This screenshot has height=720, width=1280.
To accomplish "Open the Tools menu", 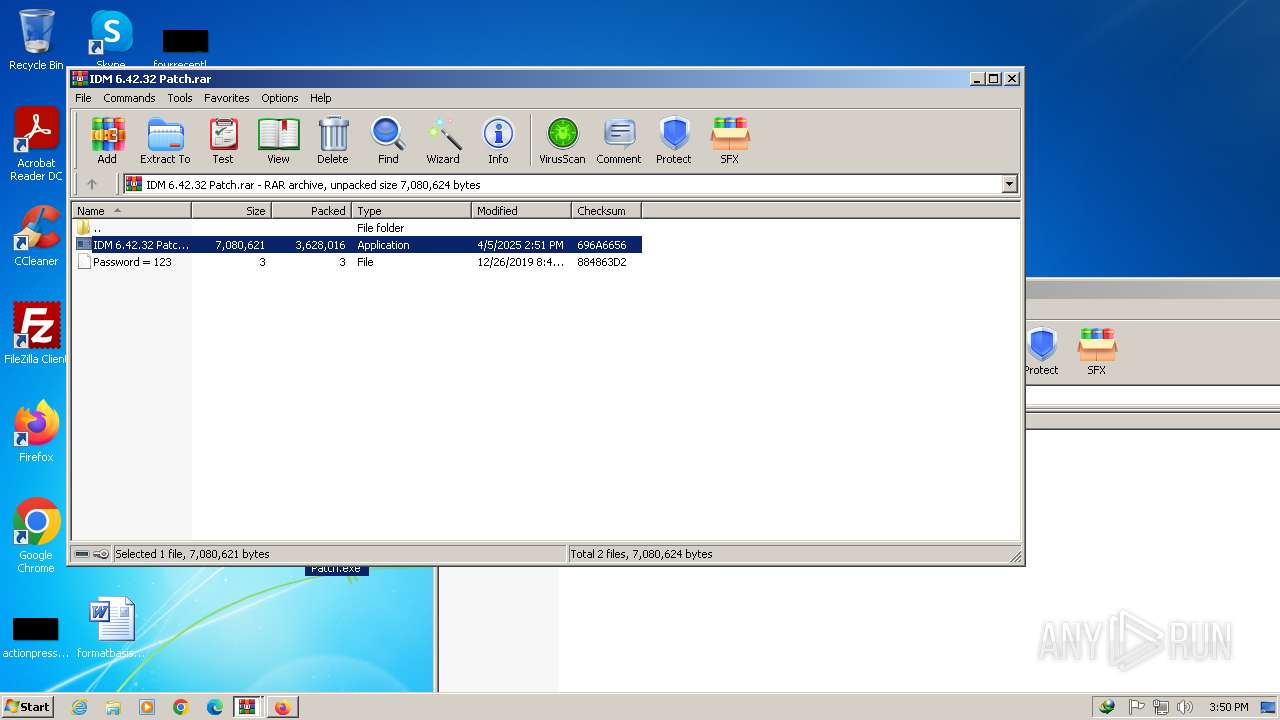I will (180, 98).
